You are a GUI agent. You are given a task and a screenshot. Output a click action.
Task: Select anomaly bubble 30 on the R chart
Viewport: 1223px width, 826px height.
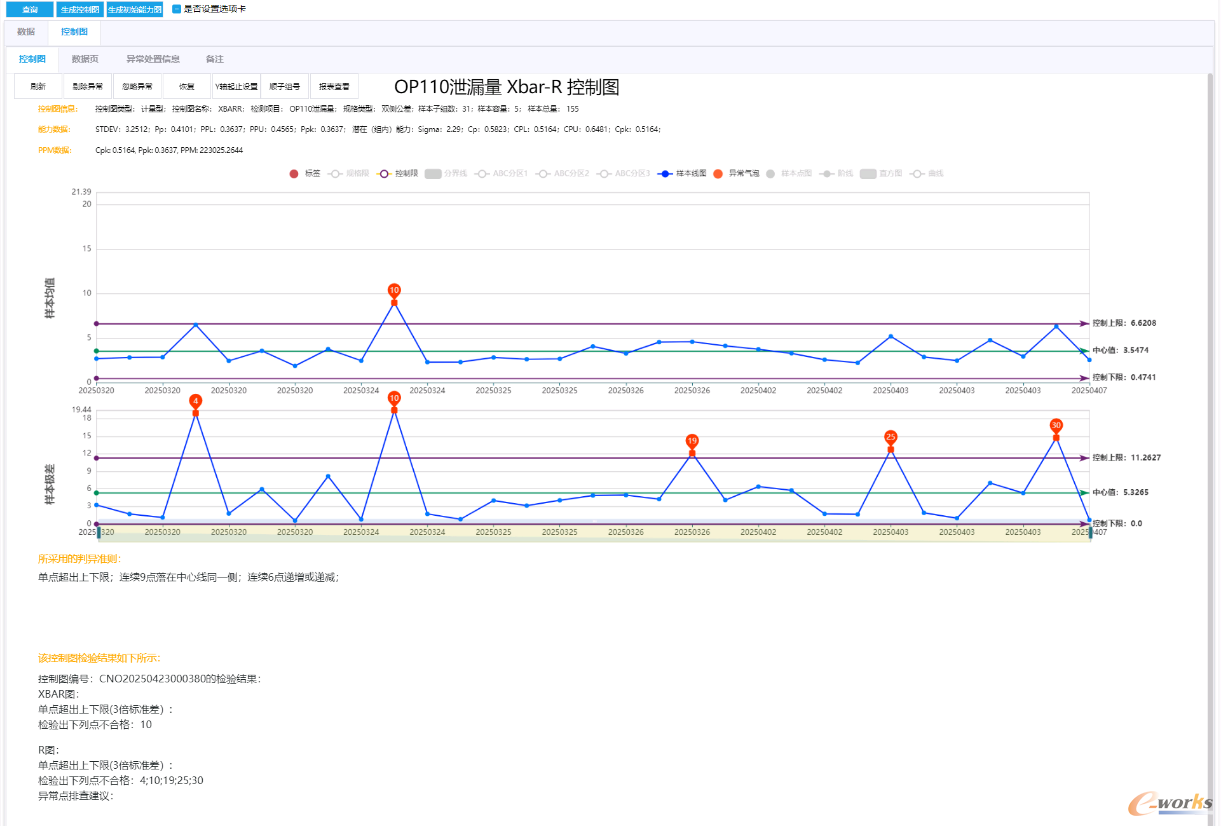pos(1056,425)
